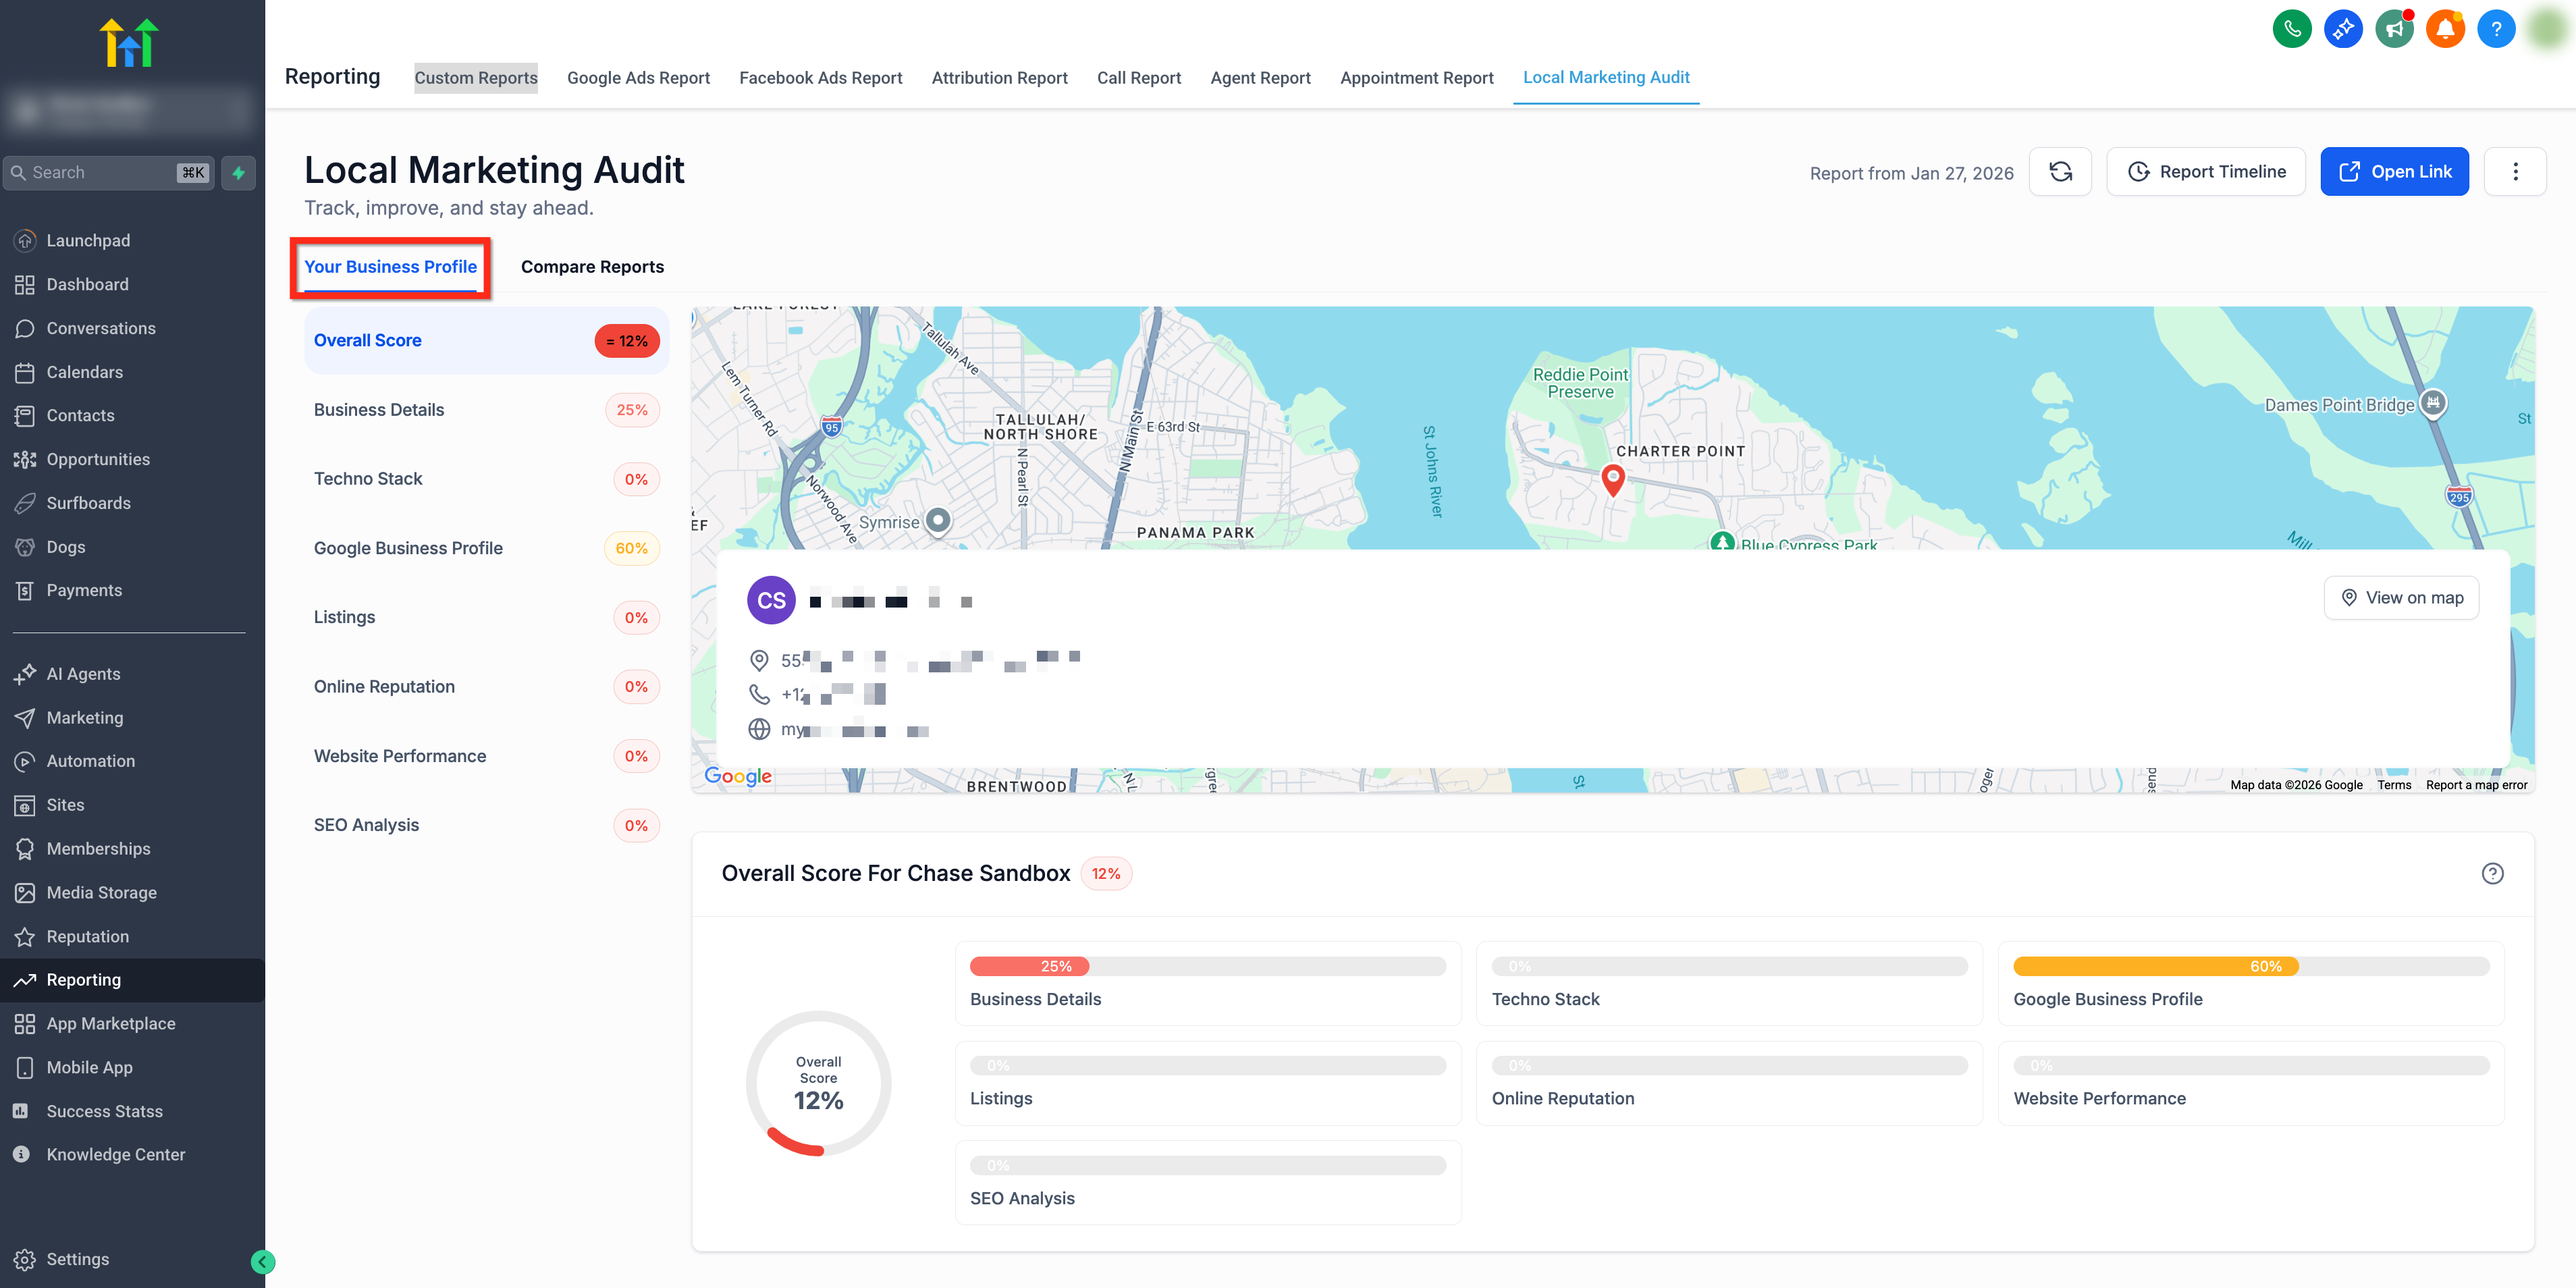Open the megaphone announcements icon
This screenshot has height=1288, width=2576.
click(x=2393, y=29)
